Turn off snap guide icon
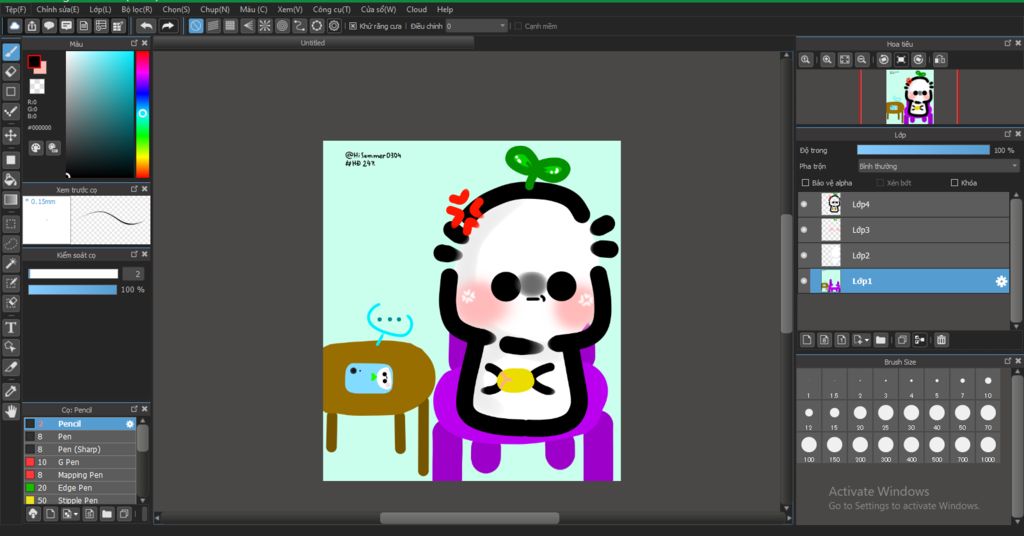 [x=196, y=26]
